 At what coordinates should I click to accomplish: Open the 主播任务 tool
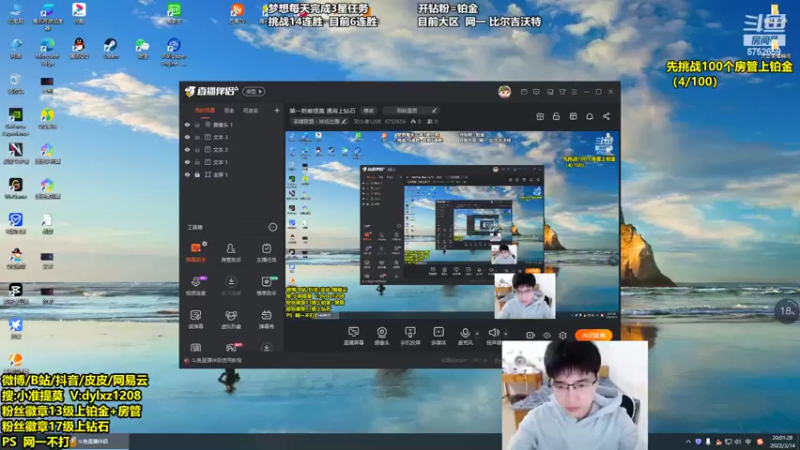[266, 253]
